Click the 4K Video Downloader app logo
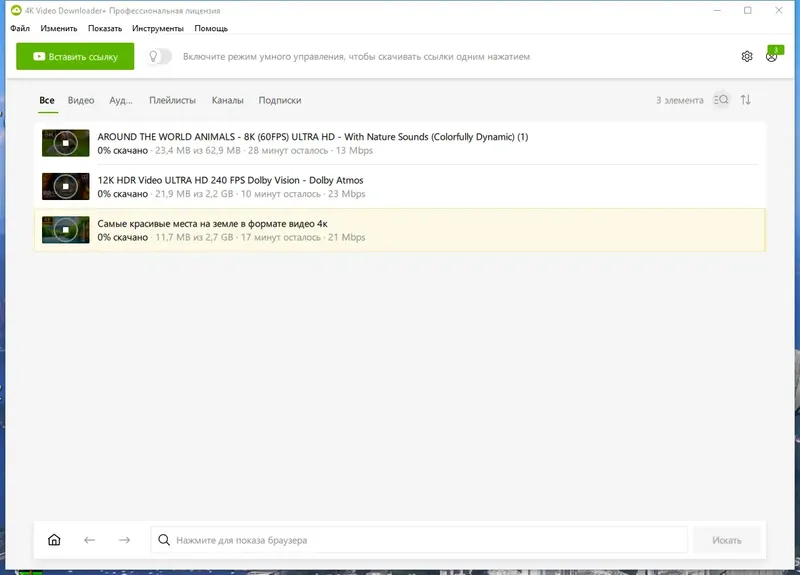The image size is (800, 575). (x=16, y=10)
